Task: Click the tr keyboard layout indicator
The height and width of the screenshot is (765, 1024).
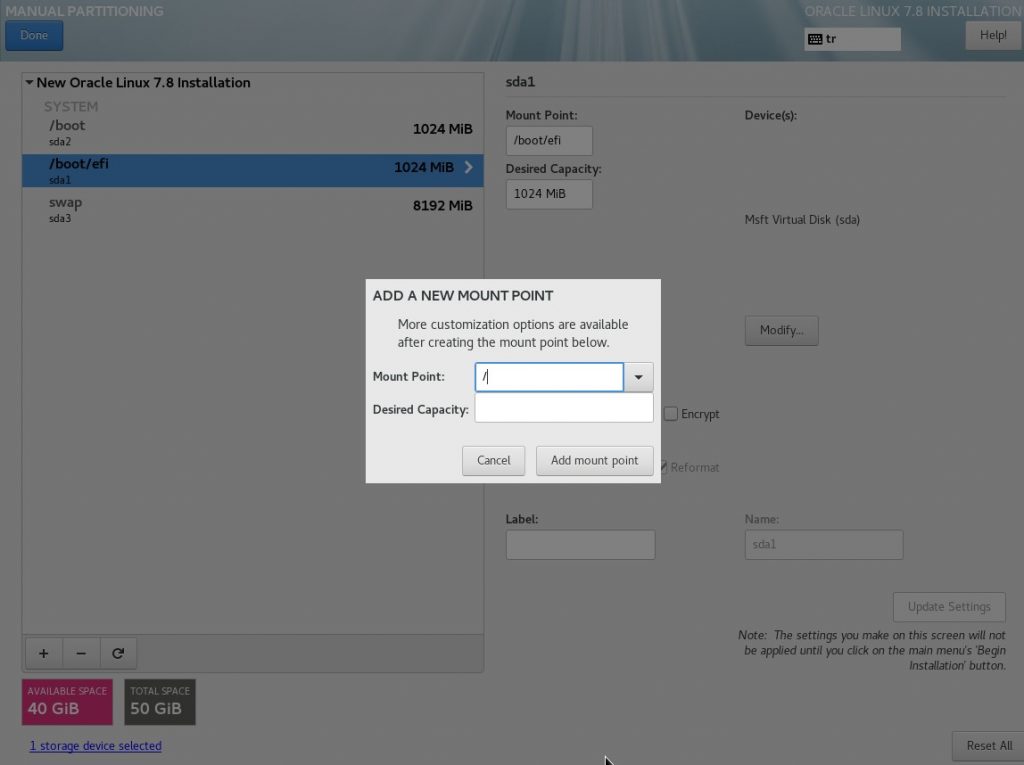Action: (x=853, y=39)
